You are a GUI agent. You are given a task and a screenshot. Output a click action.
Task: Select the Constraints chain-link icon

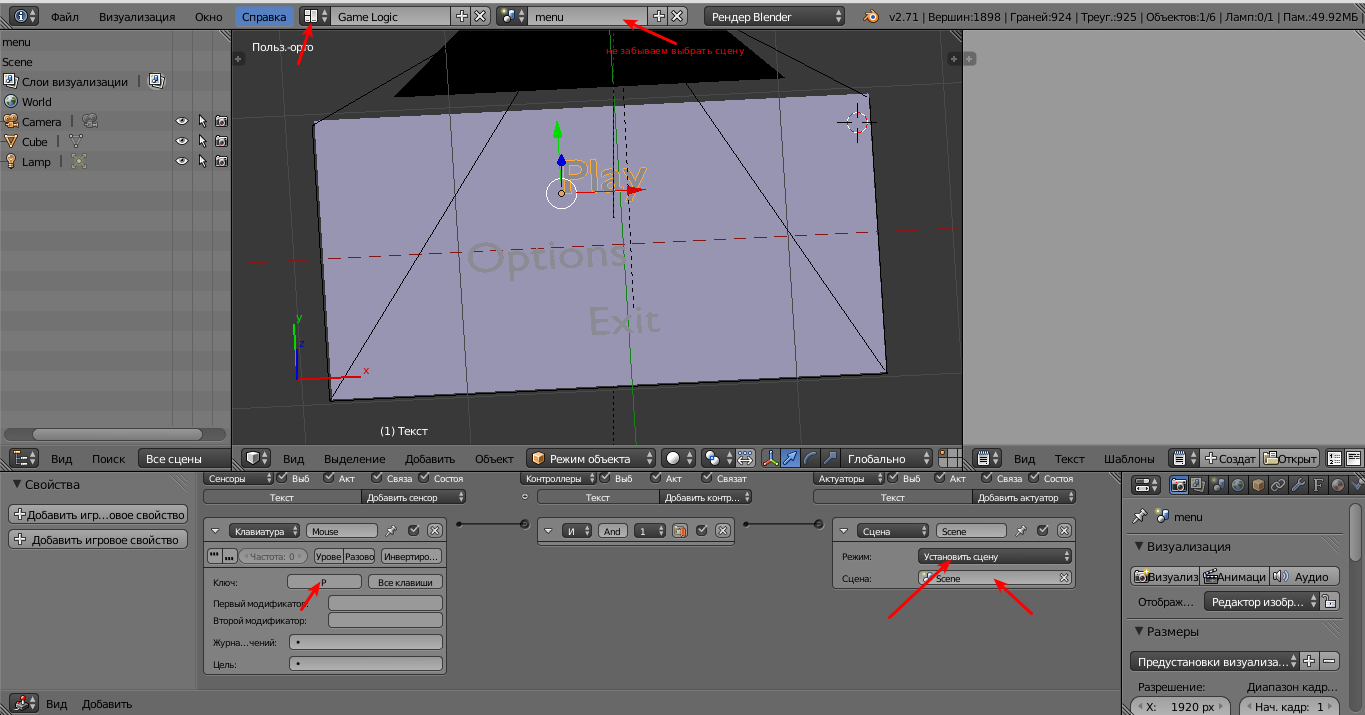click(x=1278, y=485)
